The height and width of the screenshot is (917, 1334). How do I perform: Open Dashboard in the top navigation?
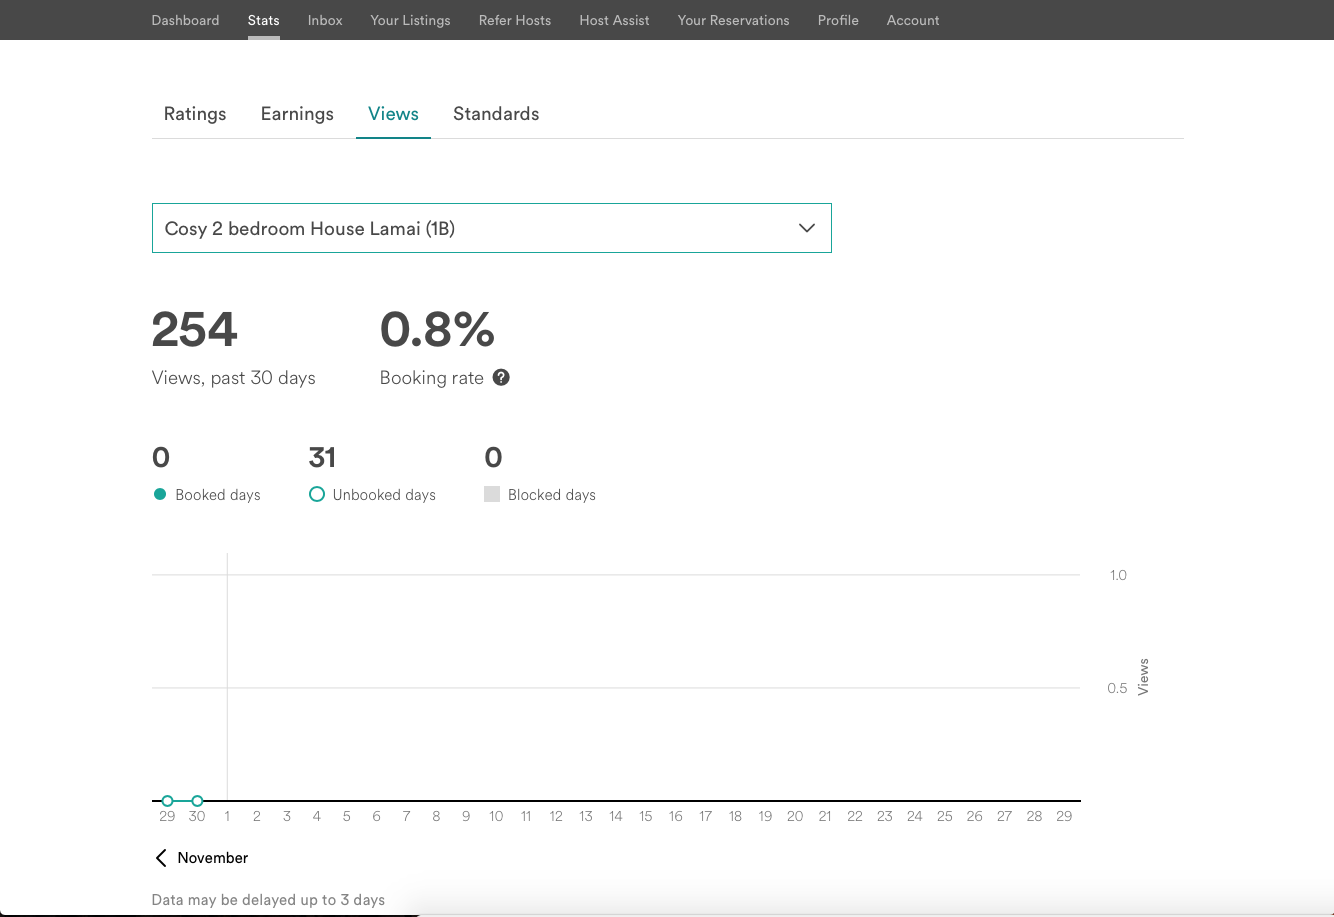(185, 20)
